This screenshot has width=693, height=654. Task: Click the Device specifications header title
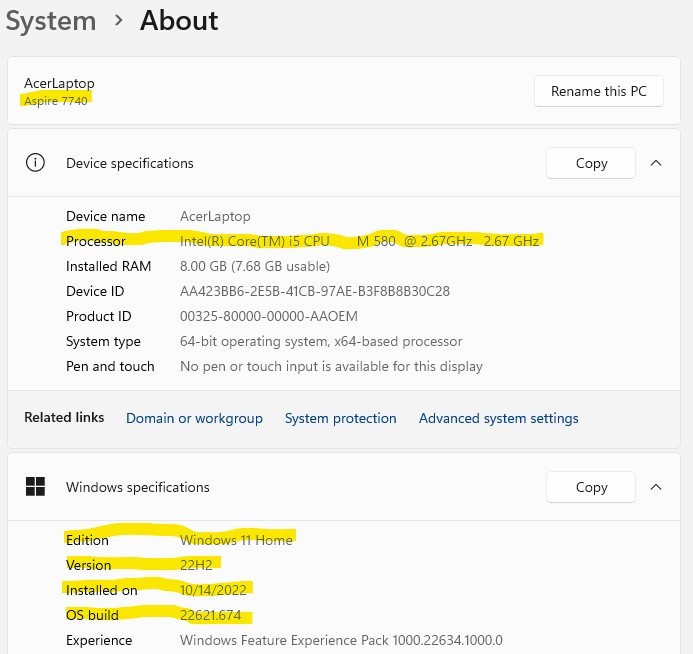click(129, 163)
